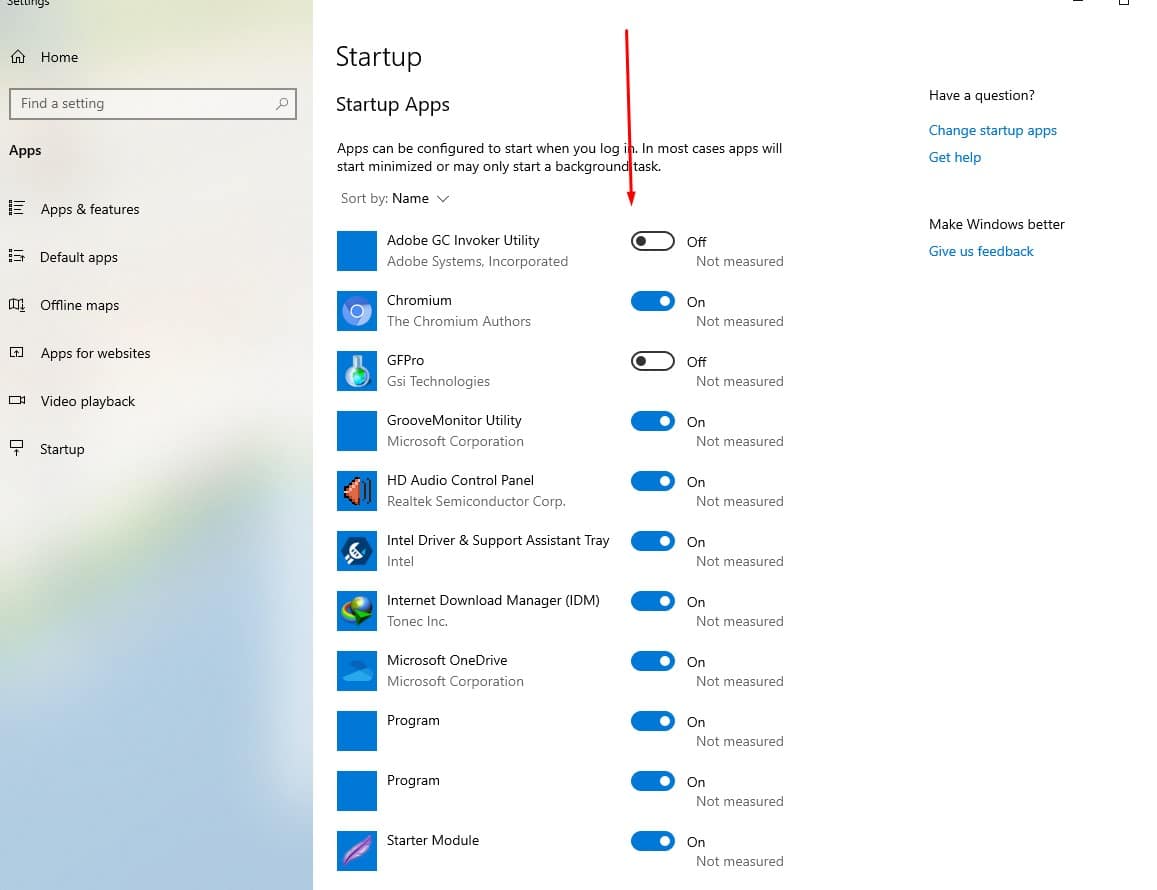Open Apps & features settings page
Viewport: 1157px width, 890px height.
(x=89, y=209)
